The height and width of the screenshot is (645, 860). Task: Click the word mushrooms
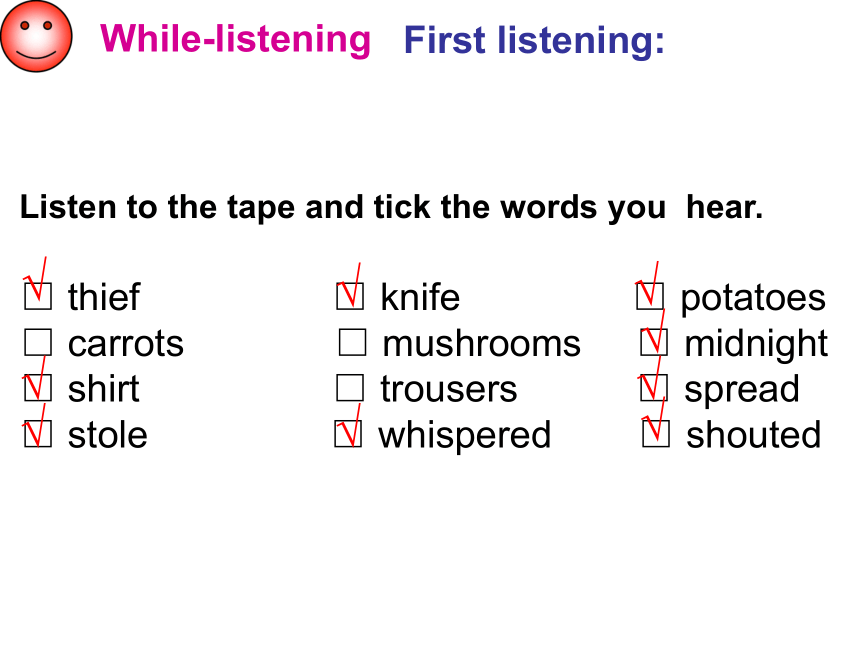point(482,344)
